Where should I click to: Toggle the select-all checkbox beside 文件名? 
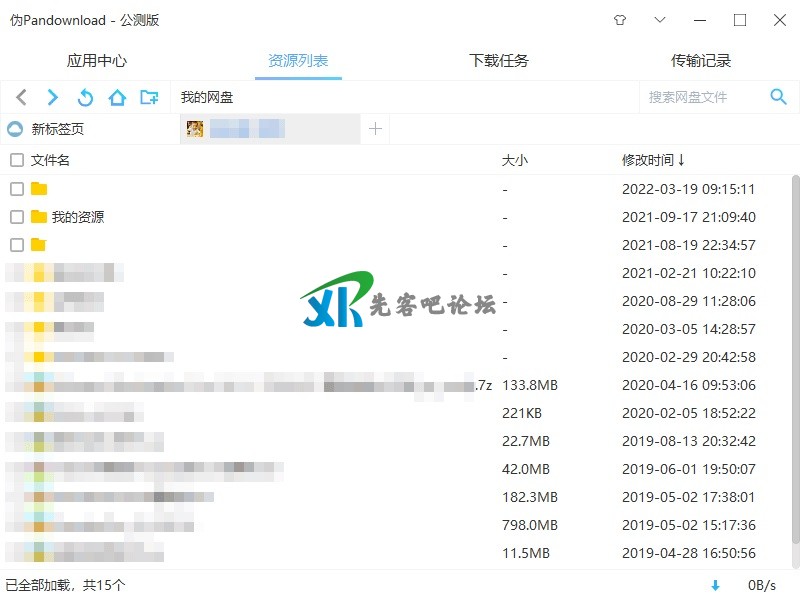coord(17,160)
